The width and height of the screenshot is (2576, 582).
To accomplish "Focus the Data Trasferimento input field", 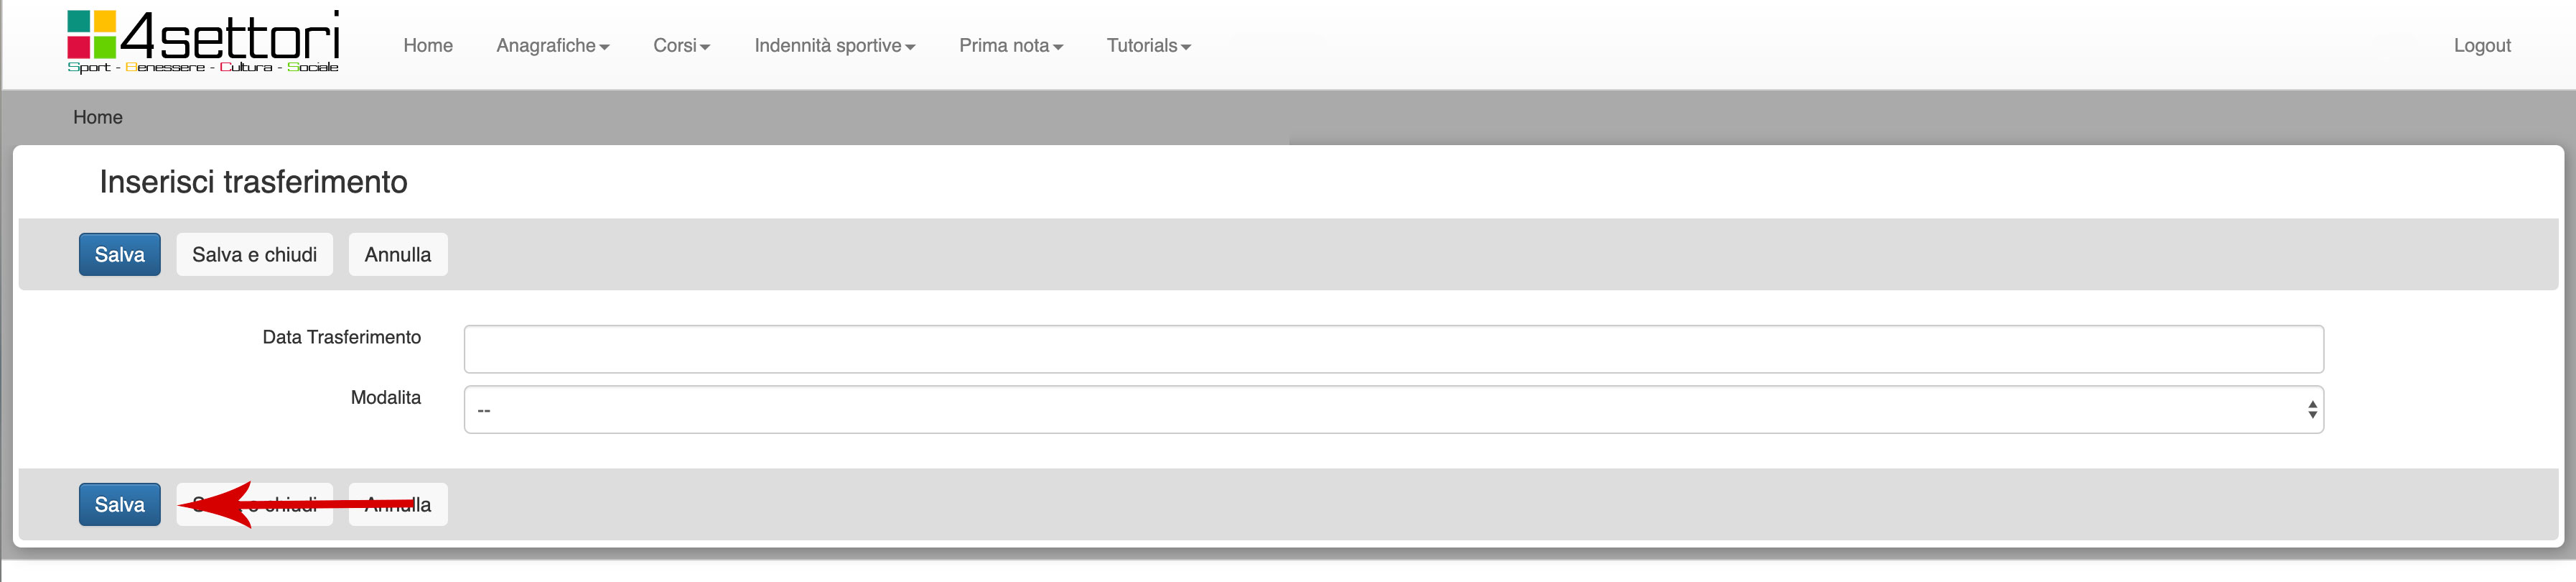I will pyautogui.click(x=1393, y=349).
